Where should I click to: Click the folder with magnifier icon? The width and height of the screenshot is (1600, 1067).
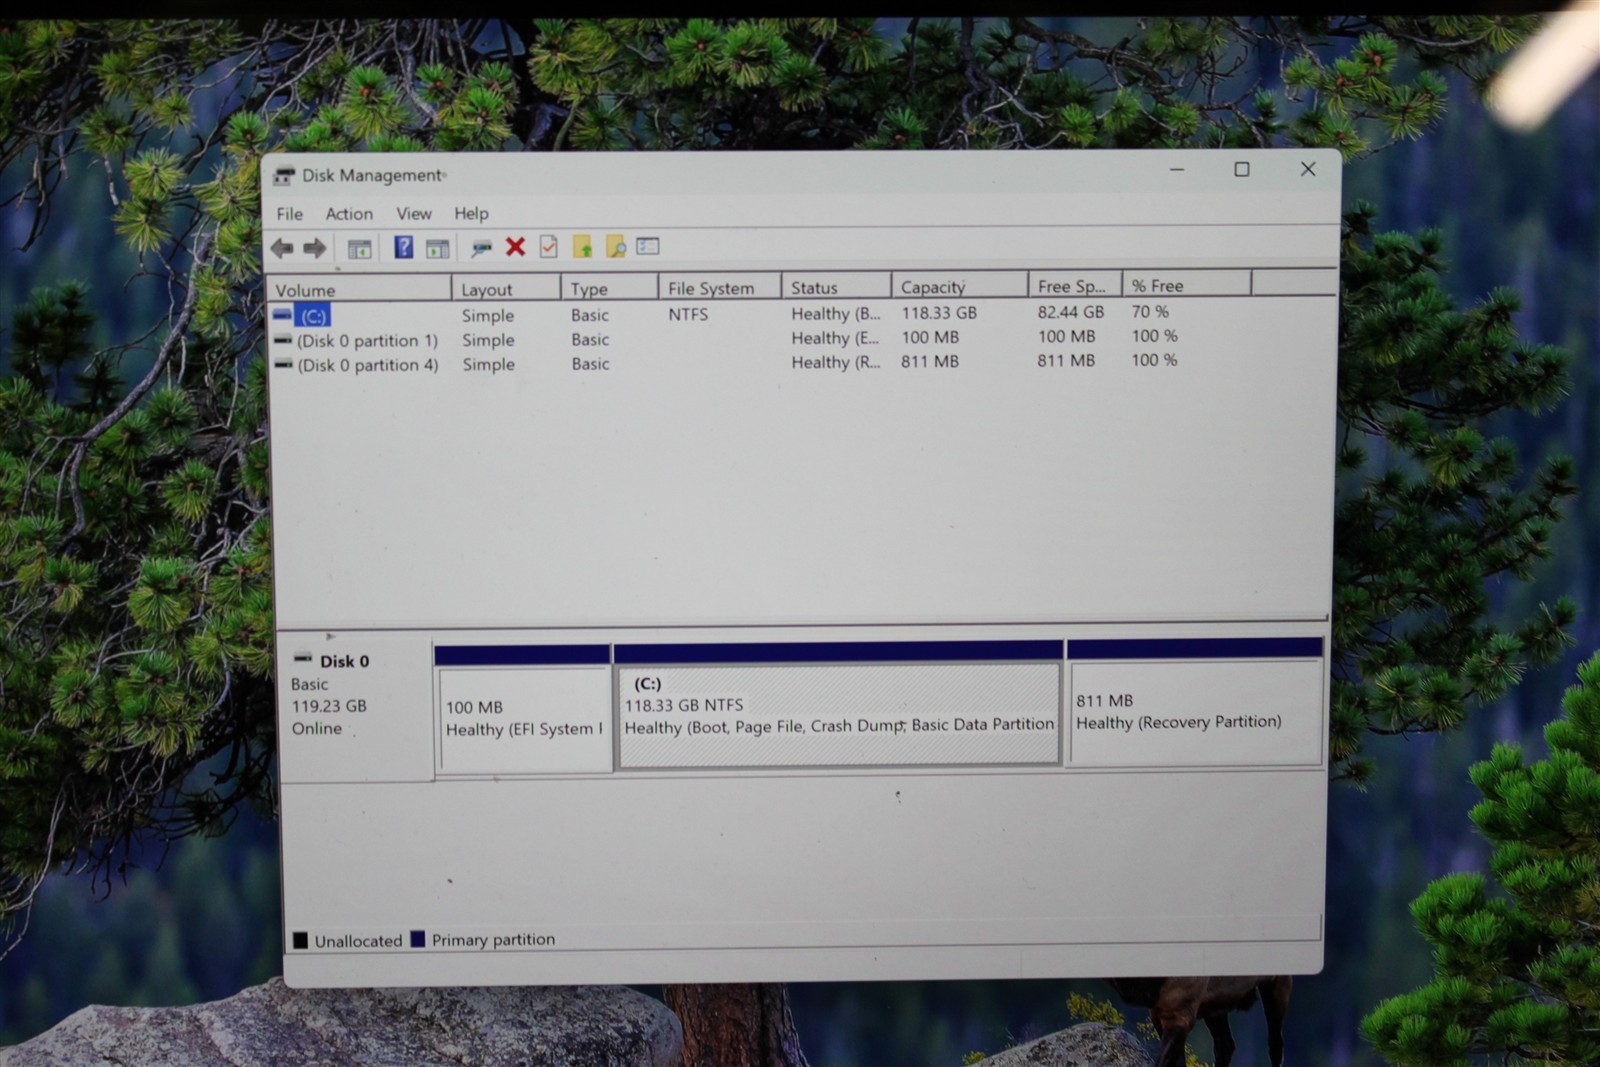pos(615,246)
